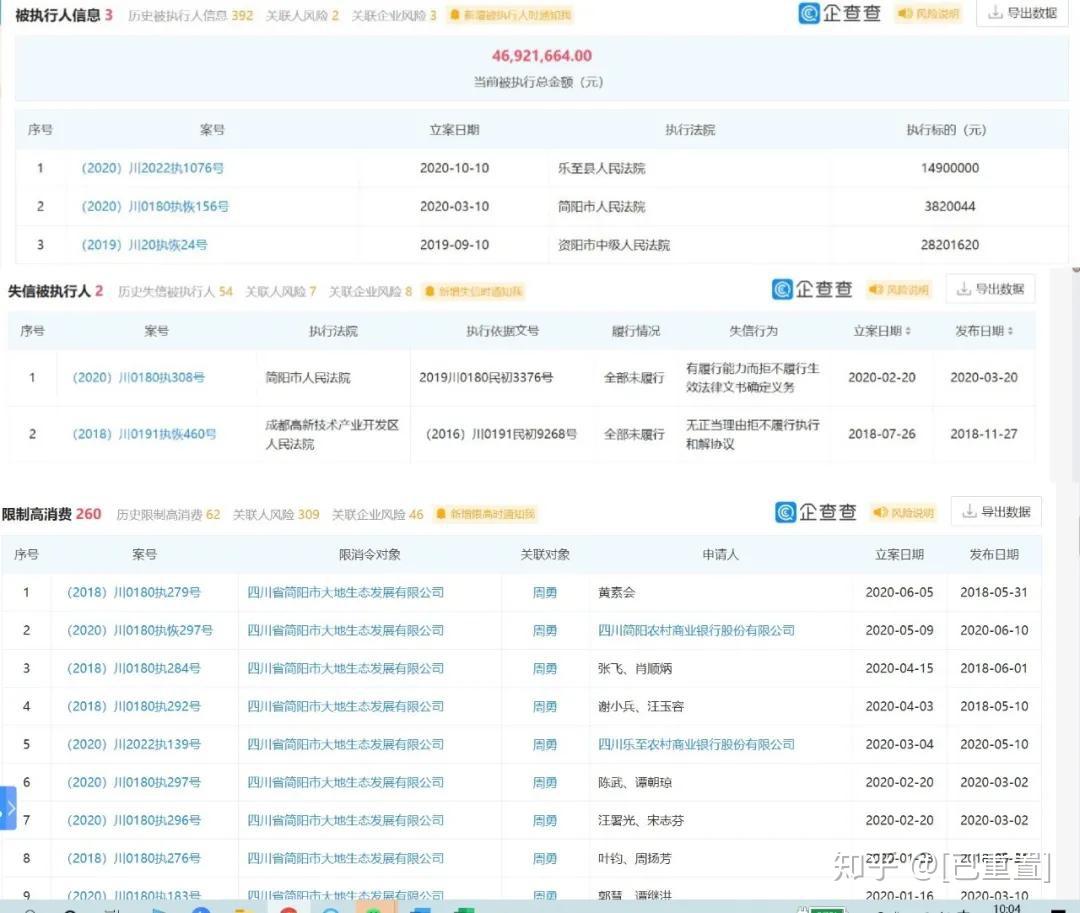The width and height of the screenshot is (1080, 913).
Task: Open 四川省简阳市大地生态发展有限公司 in the 黄素会 row
Action: (x=345, y=592)
